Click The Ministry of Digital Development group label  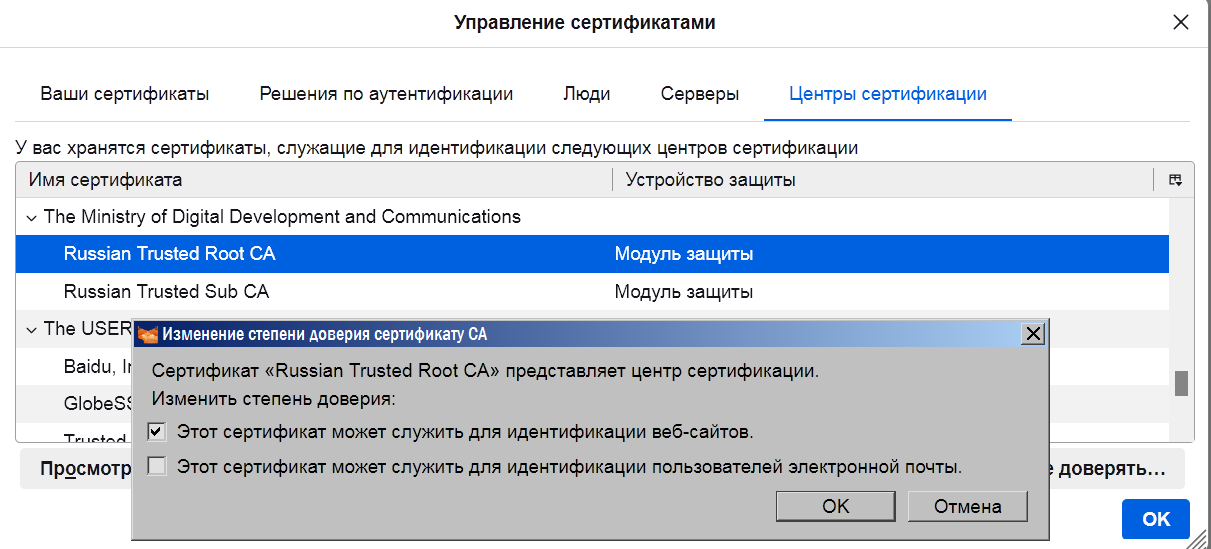pos(282,216)
